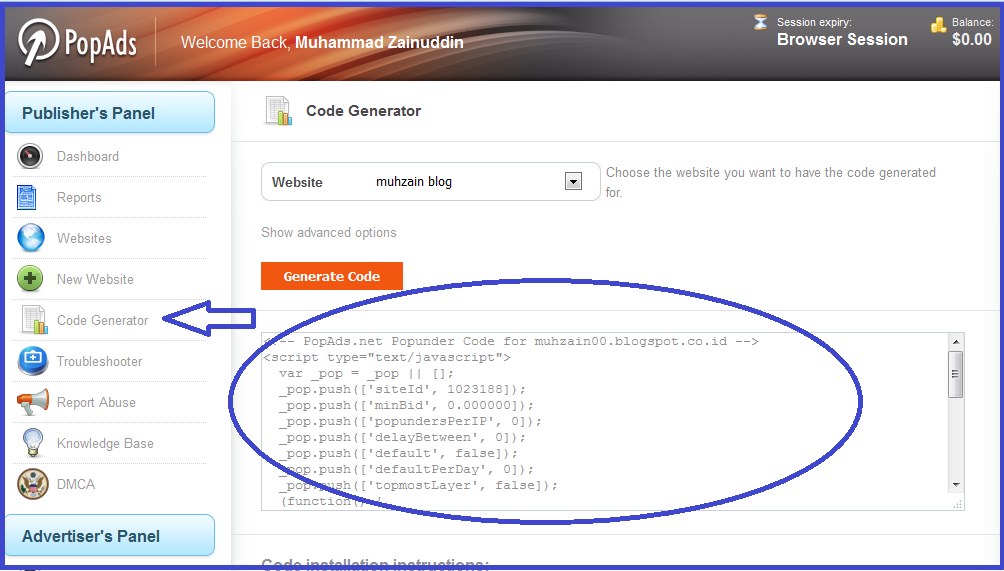Viewport: 1004px width, 571px height.
Task: Click the session expiry hourglass icon
Action: tap(760, 22)
